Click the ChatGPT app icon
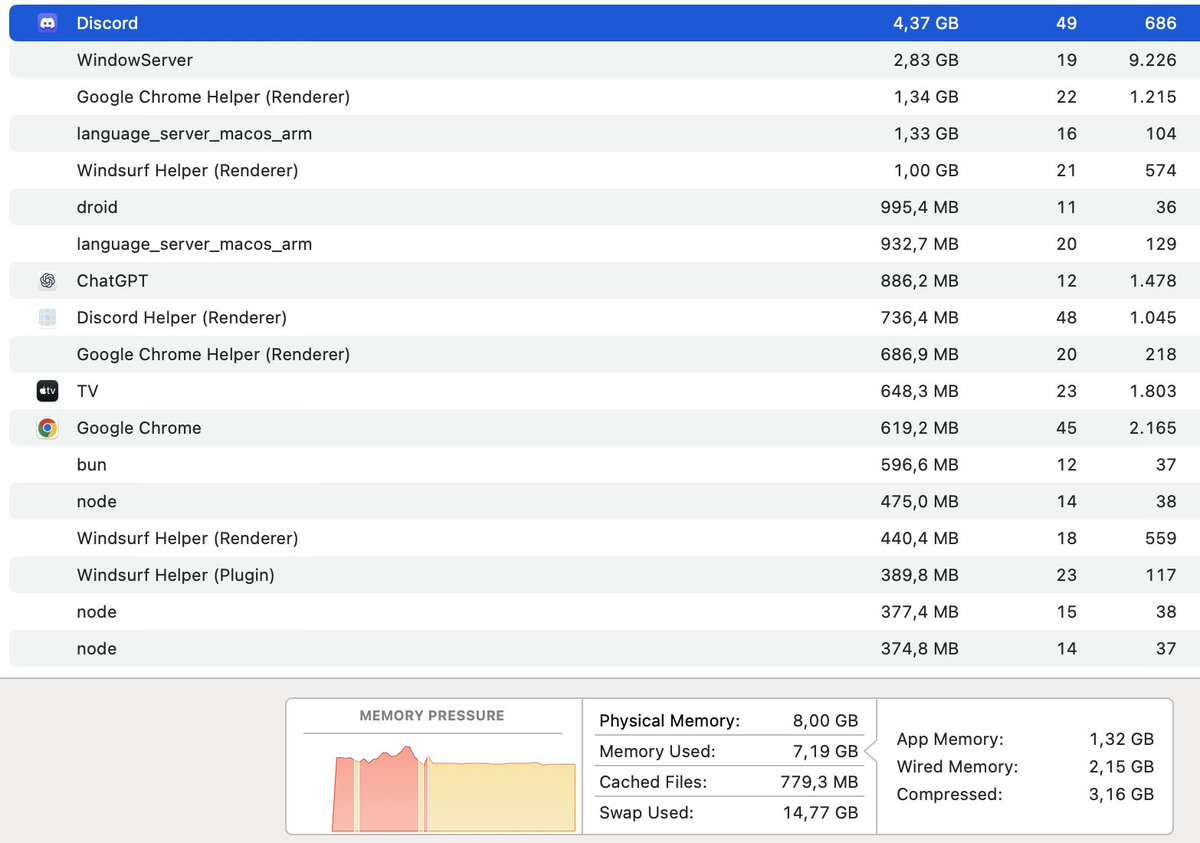 click(x=47, y=281)
